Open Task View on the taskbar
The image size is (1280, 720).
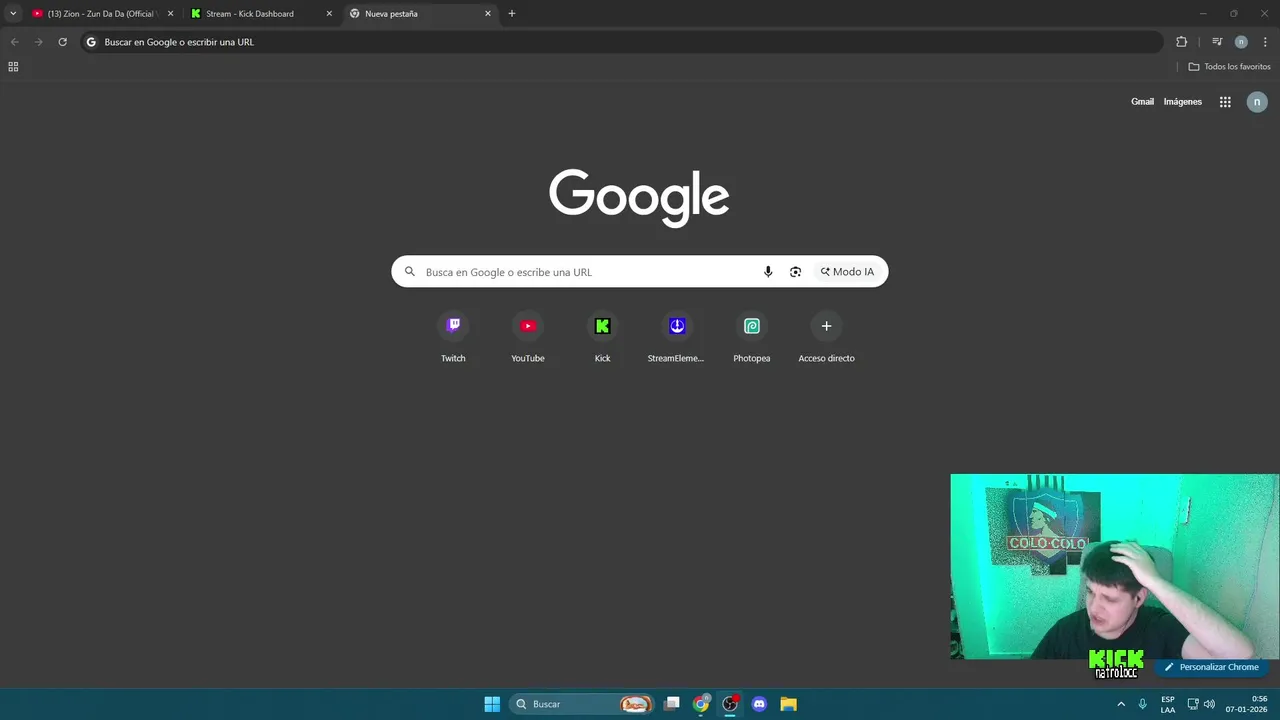pyautogui.click(x=672, y=704)
